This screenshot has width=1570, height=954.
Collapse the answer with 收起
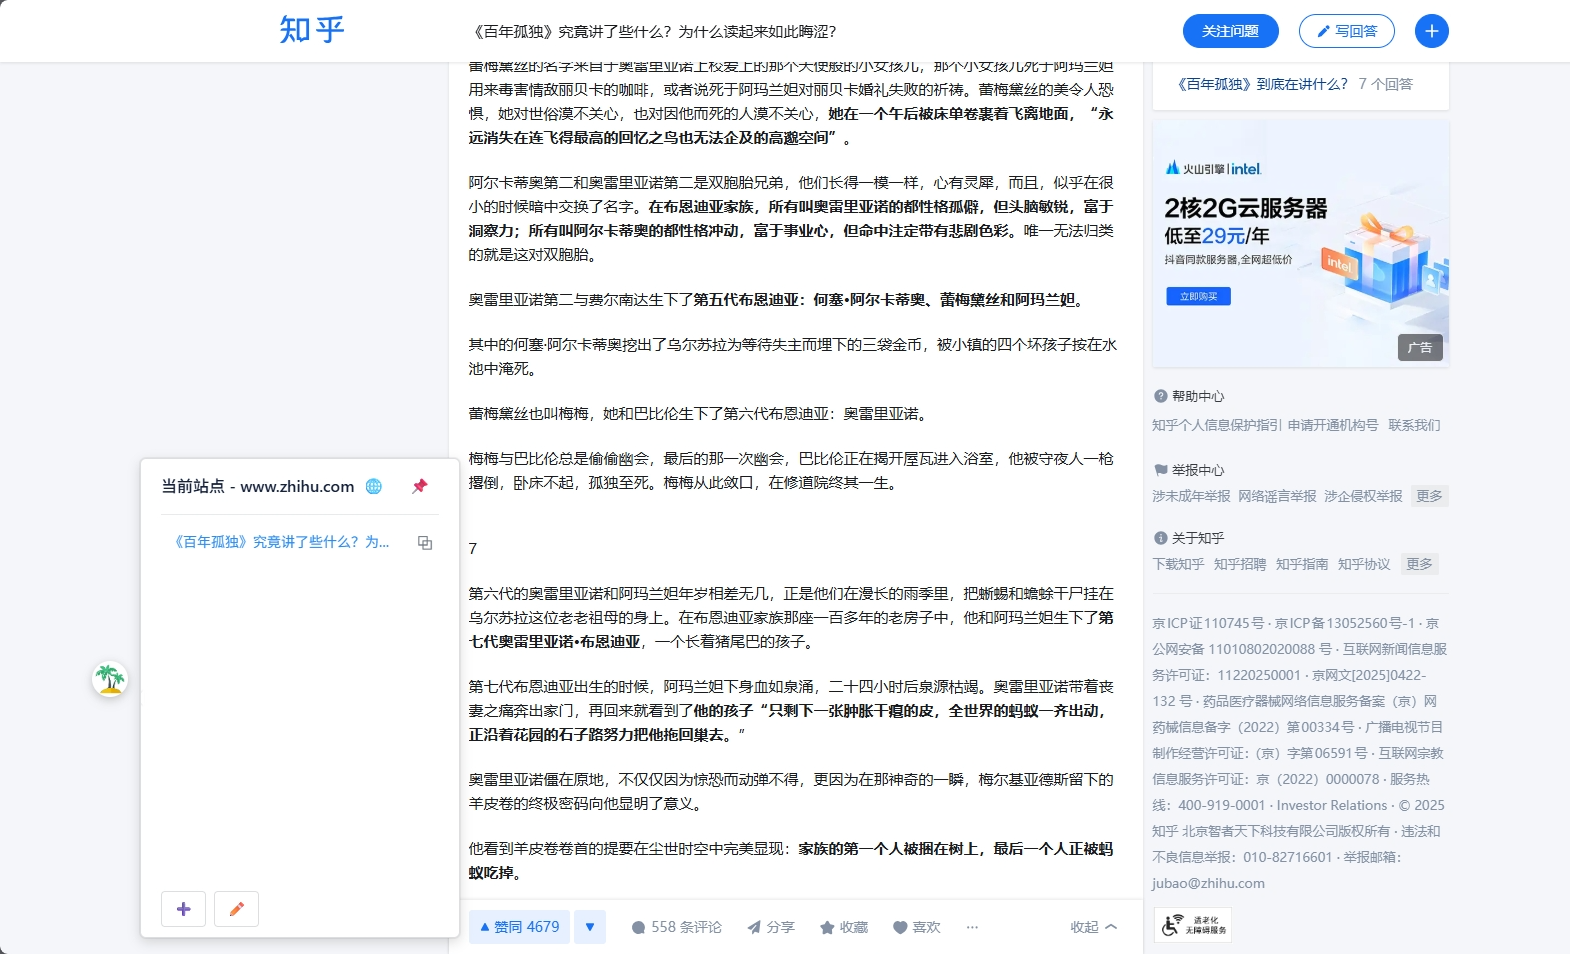[1093, 927]
